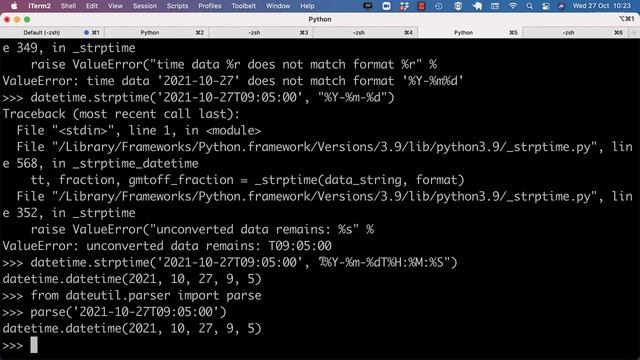This screenshot has width=640, height=360.
Task: Click the red menu bar app icon
Action: pos(422,6)
